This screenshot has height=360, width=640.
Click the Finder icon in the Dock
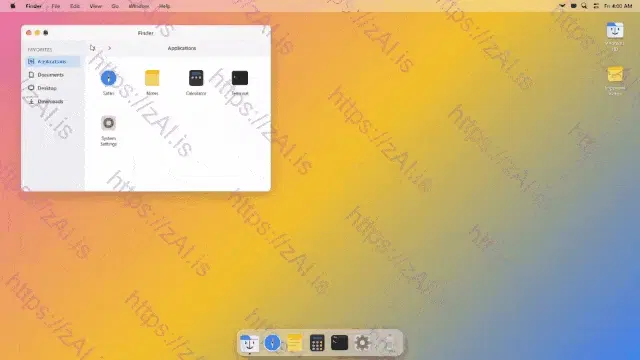point(249,343)
